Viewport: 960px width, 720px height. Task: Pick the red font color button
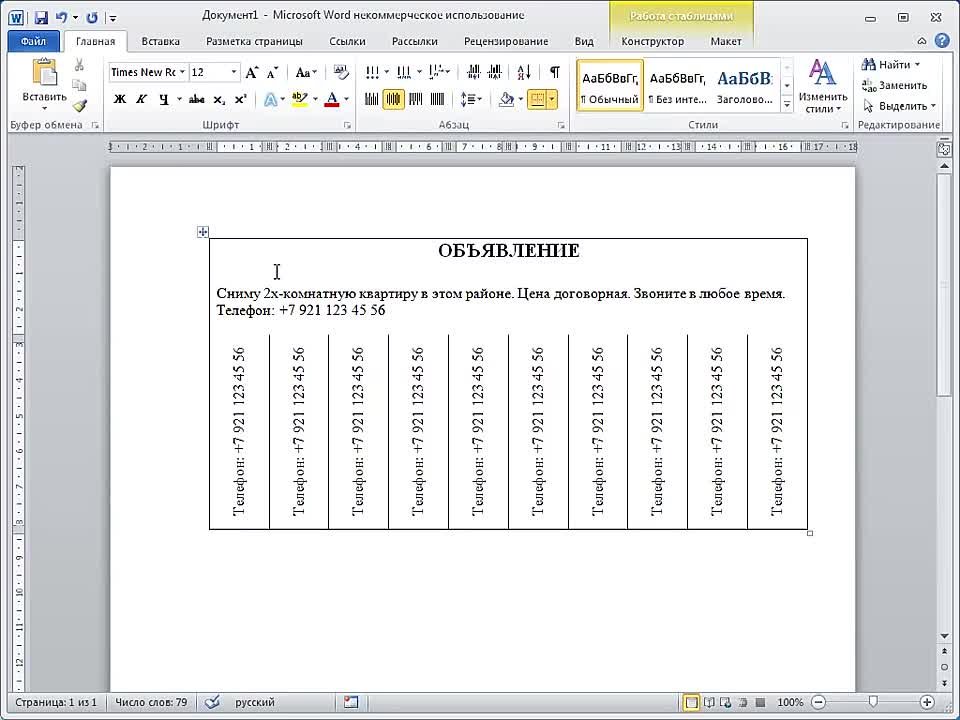point(332,99)
